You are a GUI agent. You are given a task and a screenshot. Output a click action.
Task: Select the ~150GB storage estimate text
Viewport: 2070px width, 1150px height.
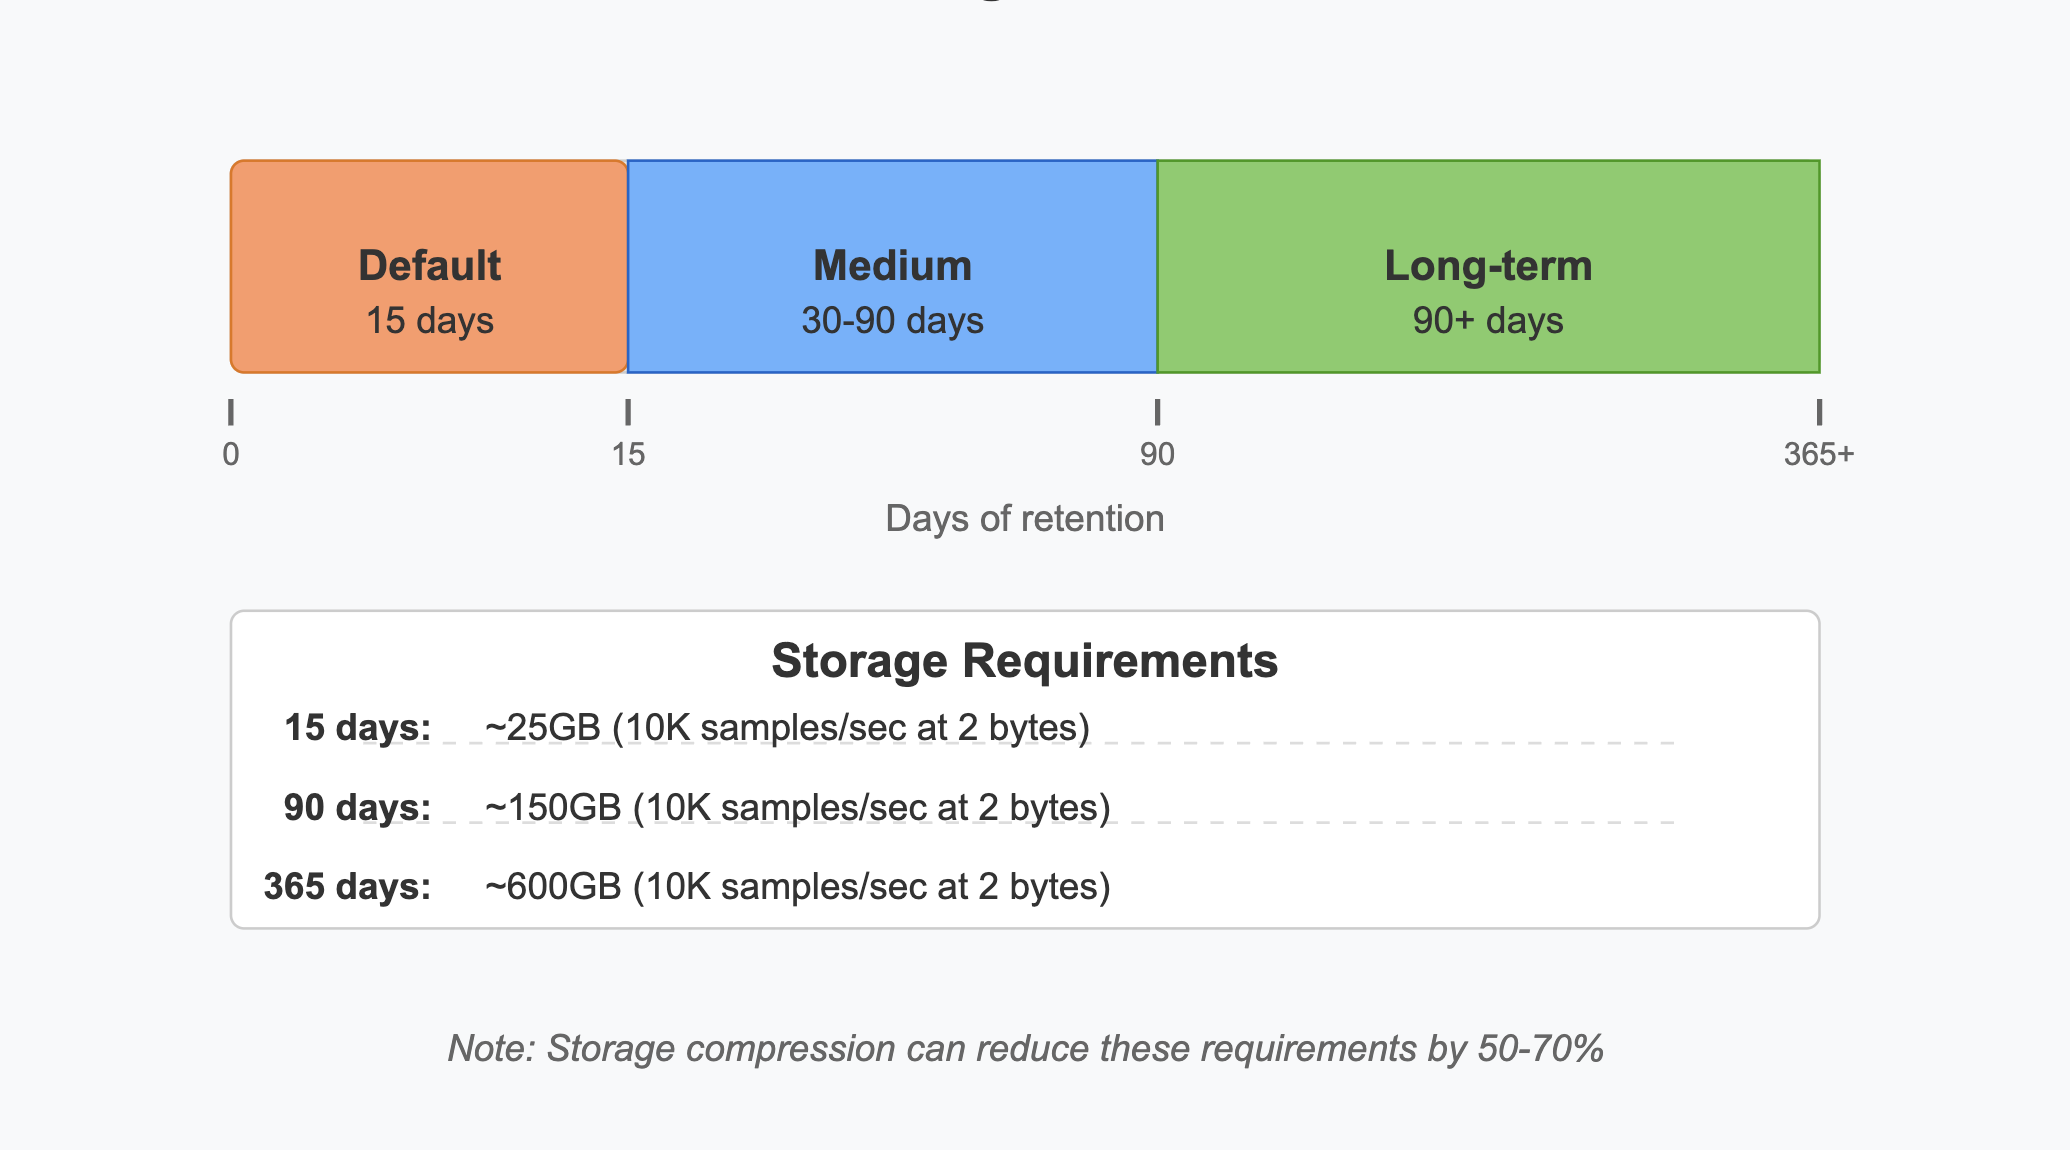click(797, 807)
